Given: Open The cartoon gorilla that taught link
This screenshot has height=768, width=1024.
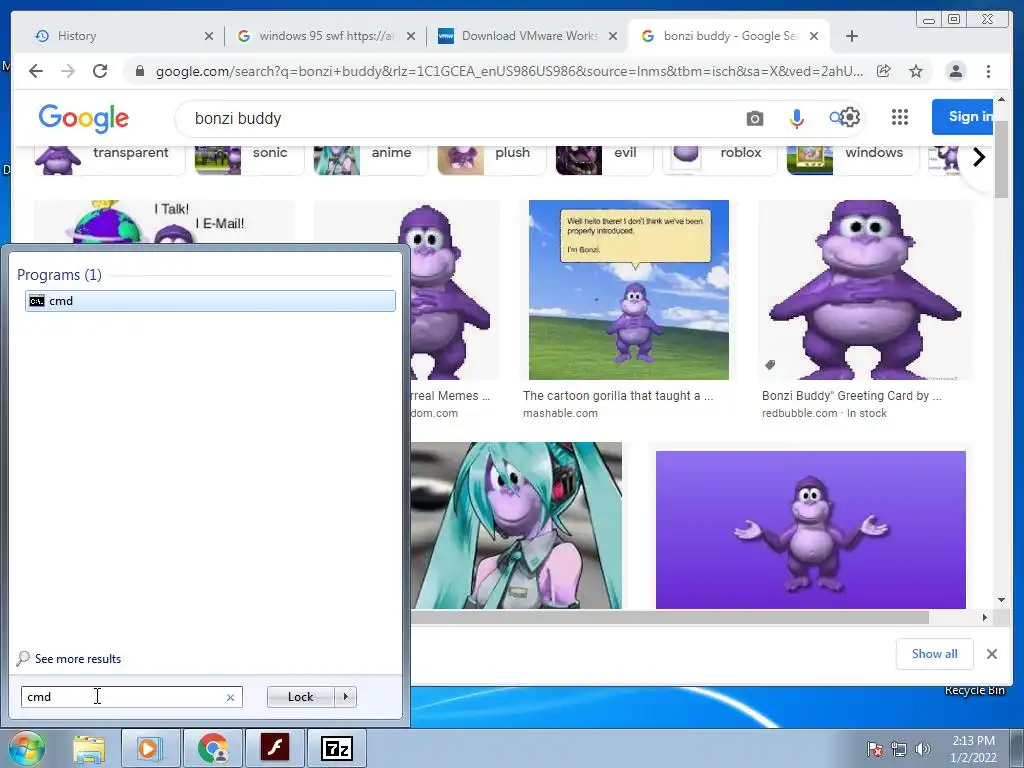Looking at the screenshot, I should tap(618, 396).
